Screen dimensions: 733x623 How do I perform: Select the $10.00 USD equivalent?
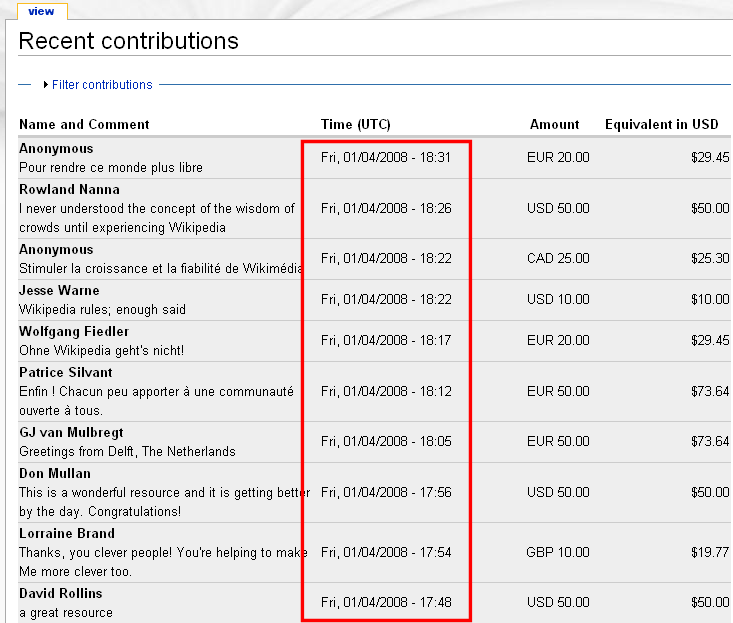[x=710, y=299]
